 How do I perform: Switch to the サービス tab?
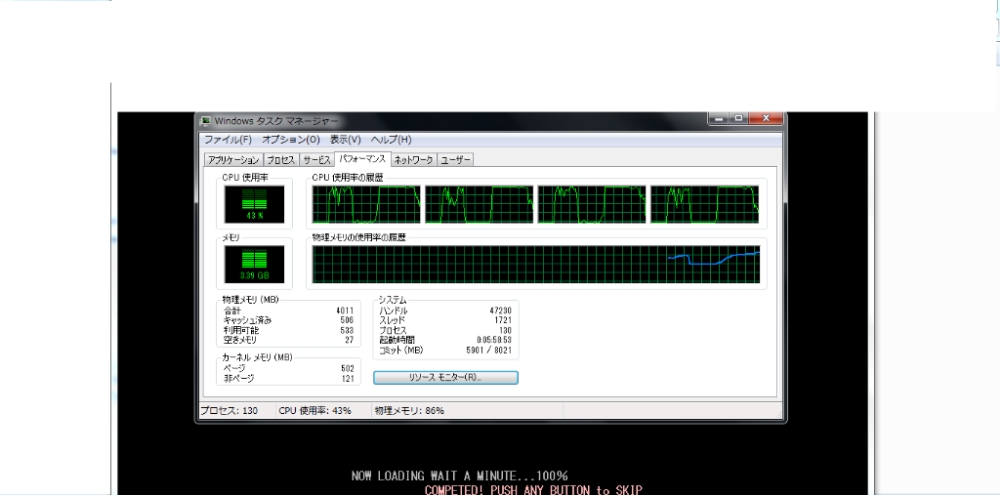pyautogui.click(x=317, y=160)
